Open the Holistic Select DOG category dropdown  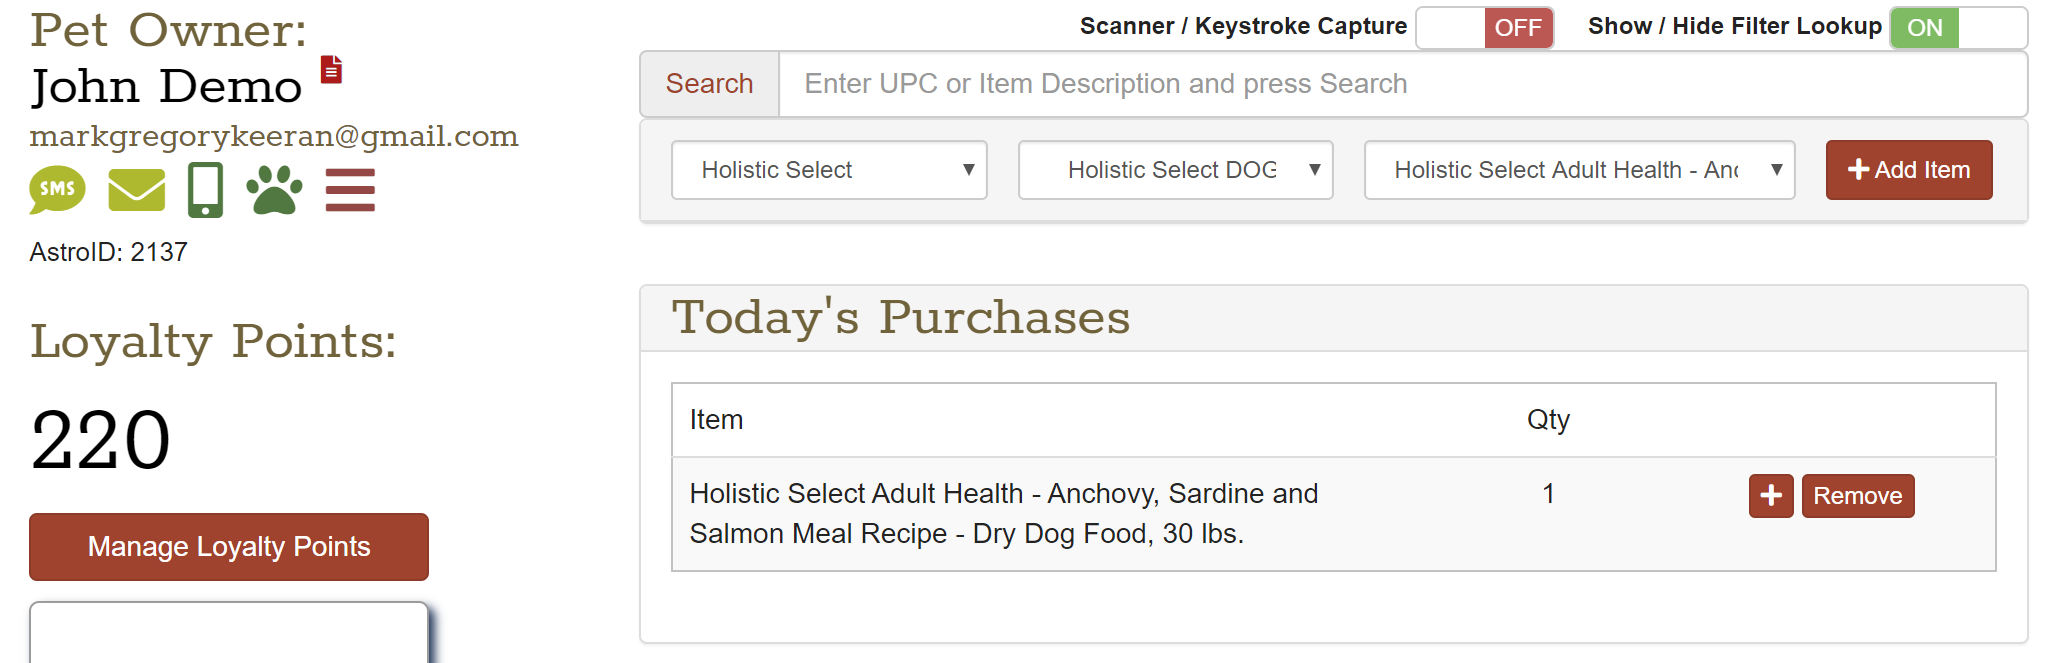coord(1175,170)
